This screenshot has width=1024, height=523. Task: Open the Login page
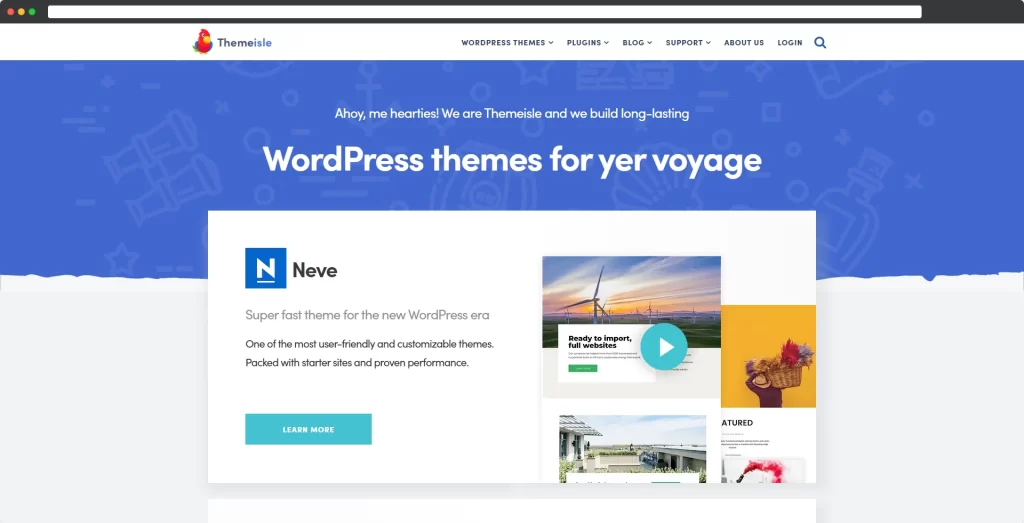coord(790,42)
